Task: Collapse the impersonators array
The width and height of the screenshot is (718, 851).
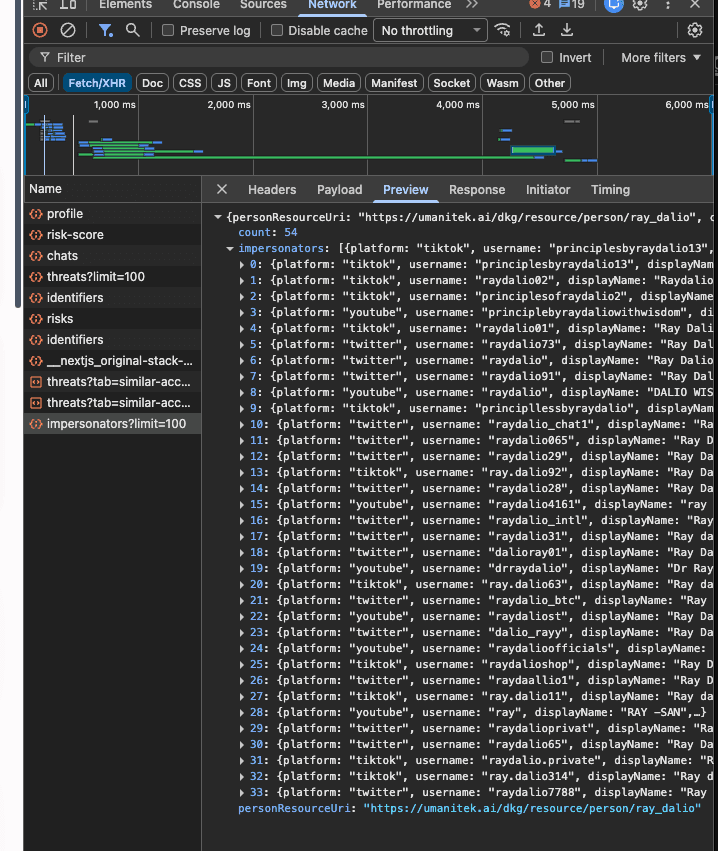Action: point(230,249)
